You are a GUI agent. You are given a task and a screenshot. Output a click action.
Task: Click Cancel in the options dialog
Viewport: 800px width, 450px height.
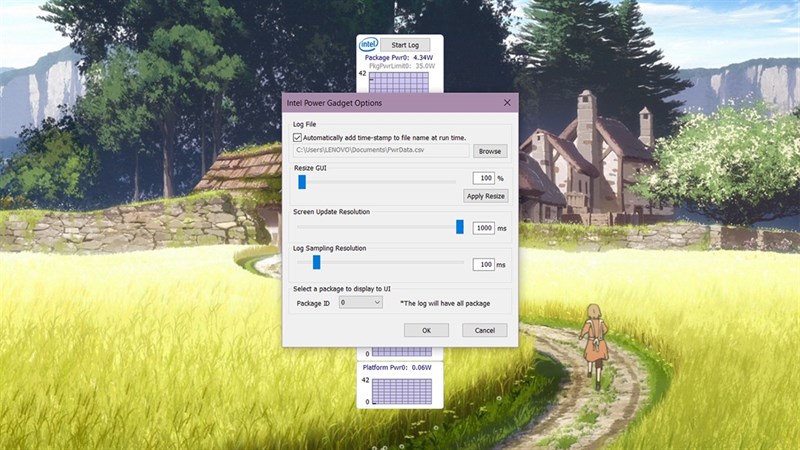point(485,330)
